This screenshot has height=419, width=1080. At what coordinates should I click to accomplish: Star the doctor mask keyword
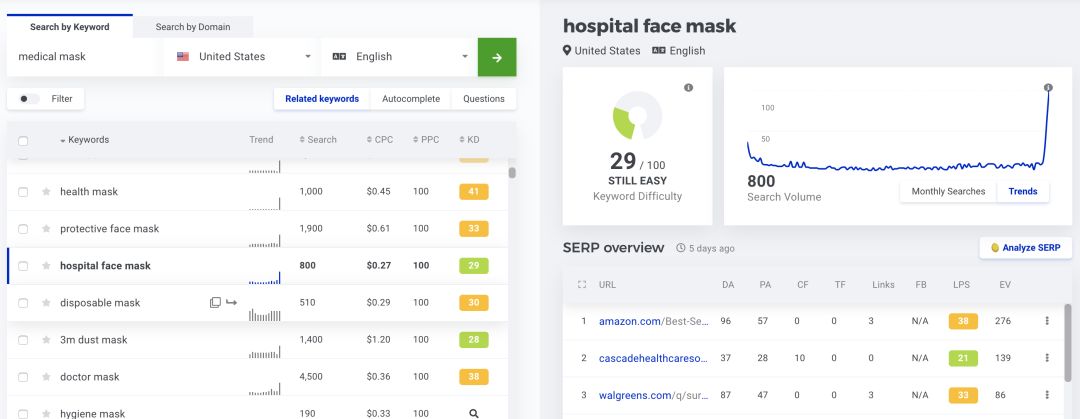click(46, 377)
